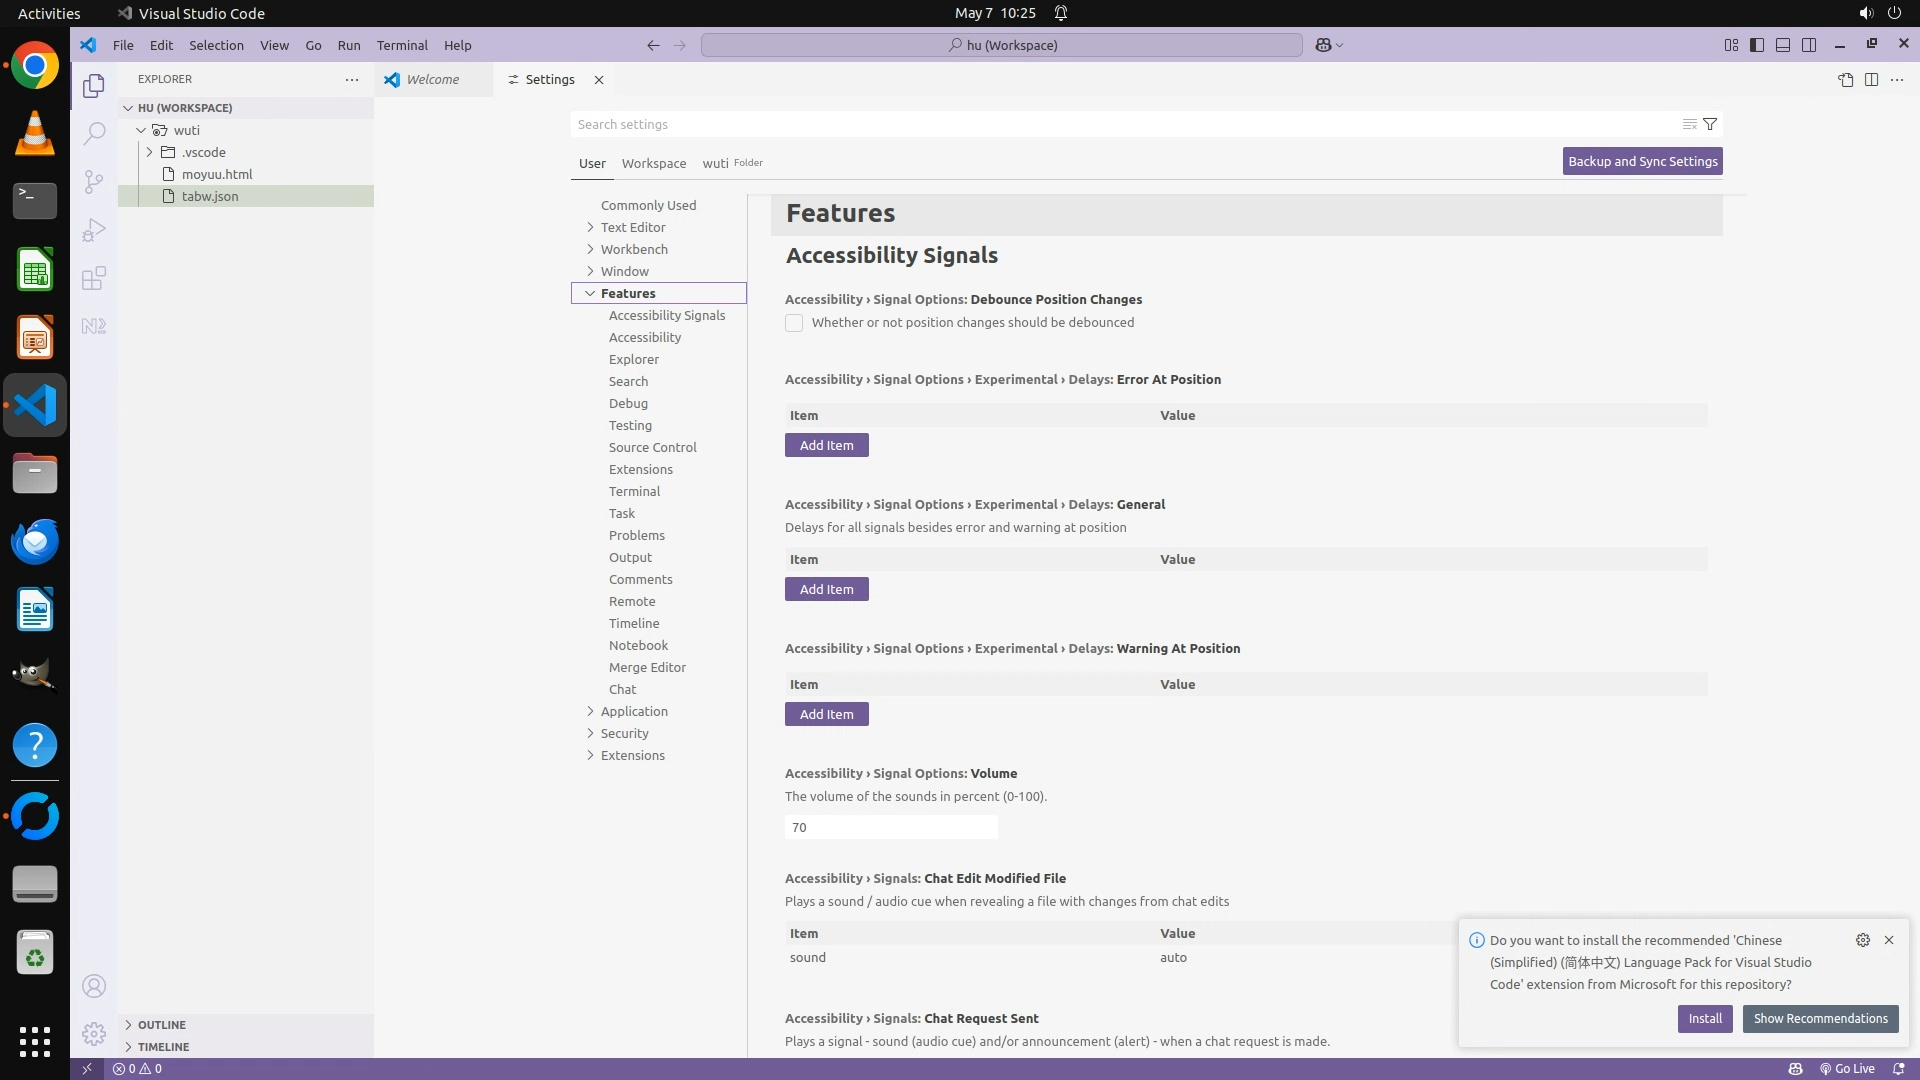Open the Search view in activity bar
1920x1080 pixels.
(x=94, y=133)
